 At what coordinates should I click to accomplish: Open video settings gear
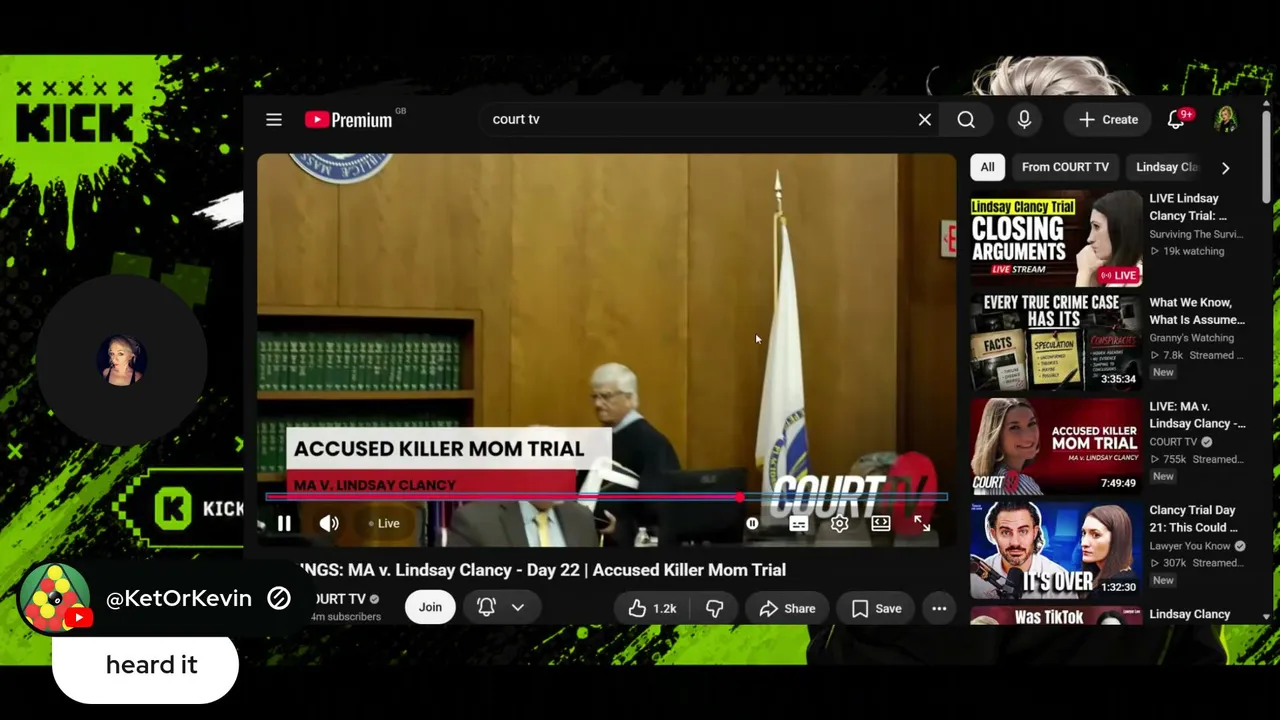click(x=840, y=523)
